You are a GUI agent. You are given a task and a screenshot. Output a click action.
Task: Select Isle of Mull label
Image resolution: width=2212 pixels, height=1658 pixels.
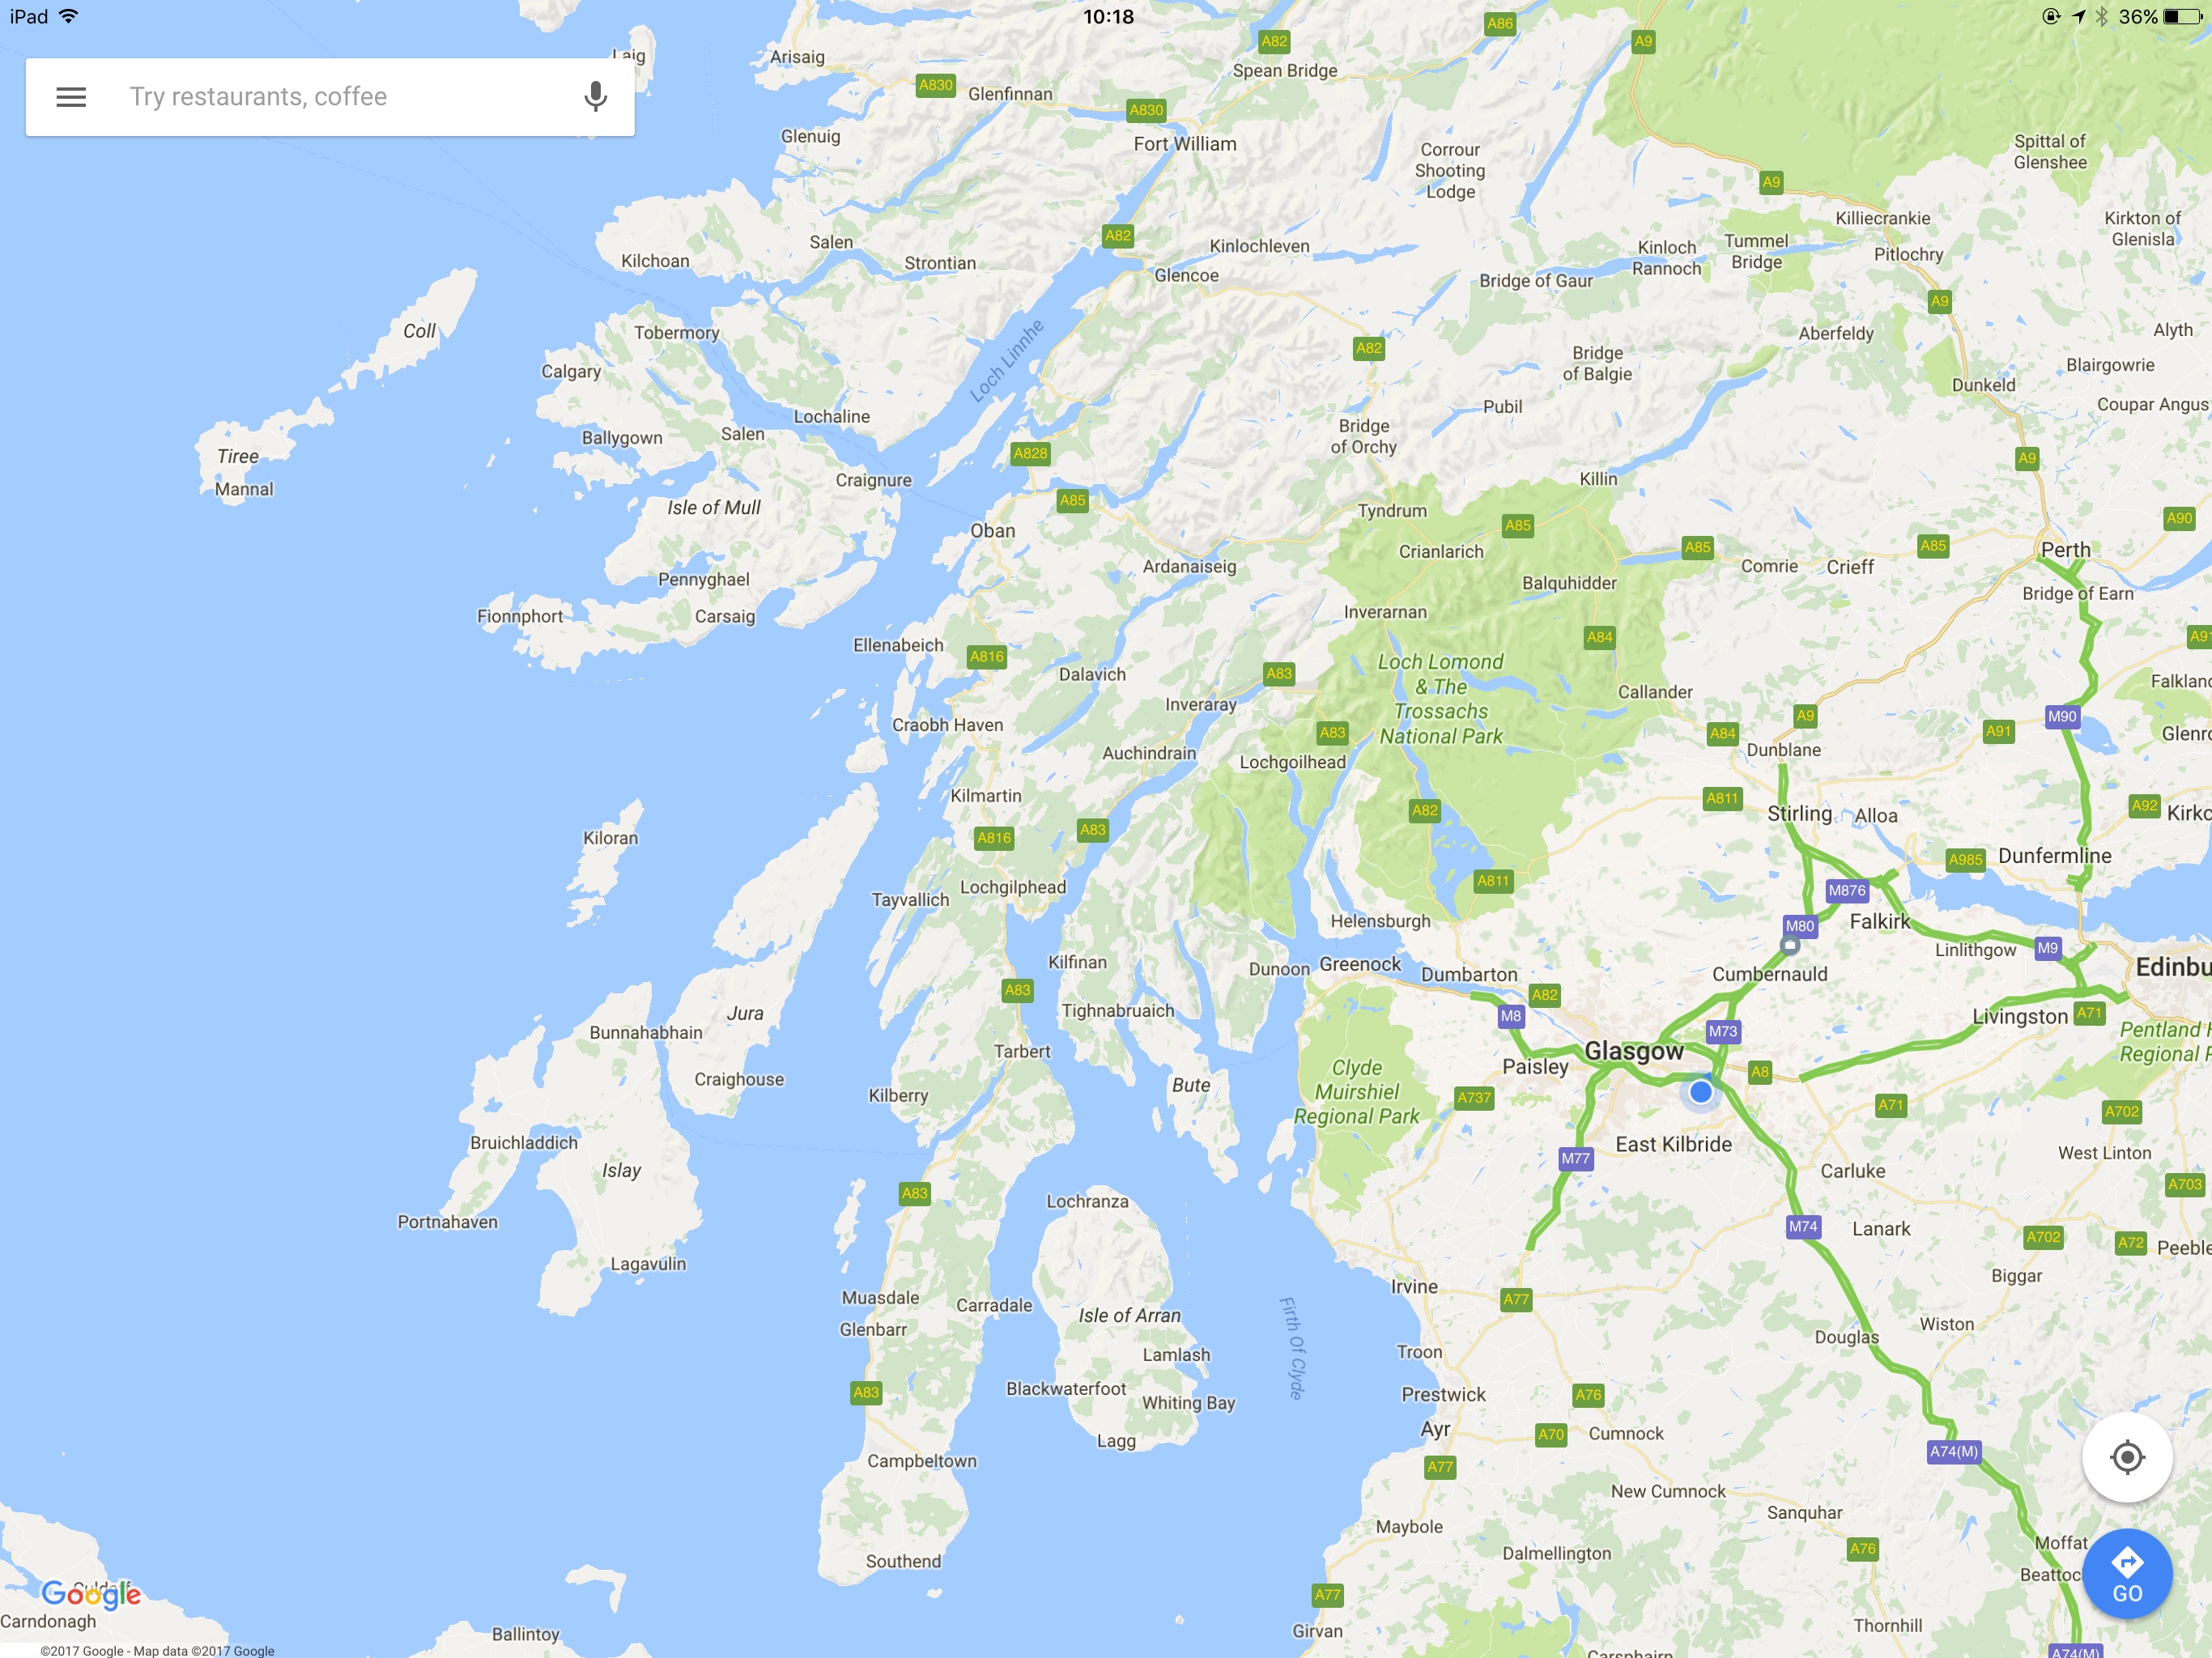[714, 508]
